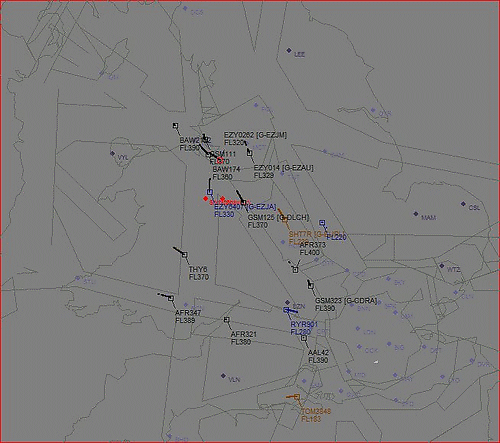Viewport: 500px width, 443px height.
Task: Select the VYL navigation fix diamond
Action: (x=112, y=153)
